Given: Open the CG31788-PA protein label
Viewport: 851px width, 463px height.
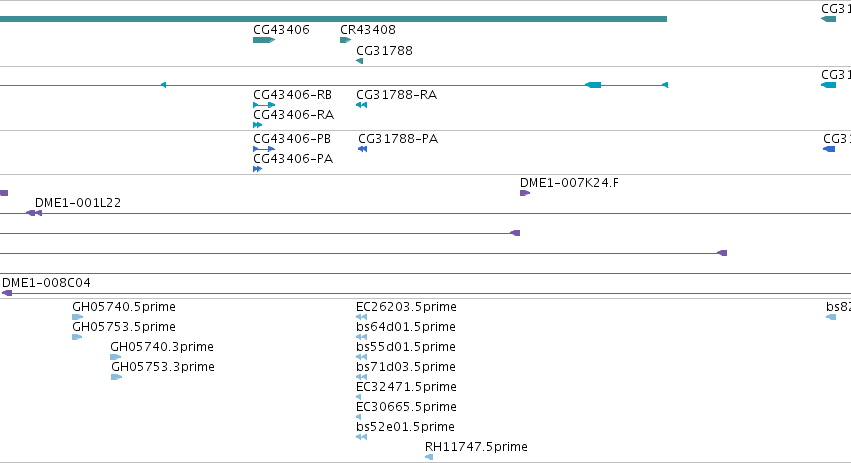Looking at the screenshot, I should [x=398, y=138].
